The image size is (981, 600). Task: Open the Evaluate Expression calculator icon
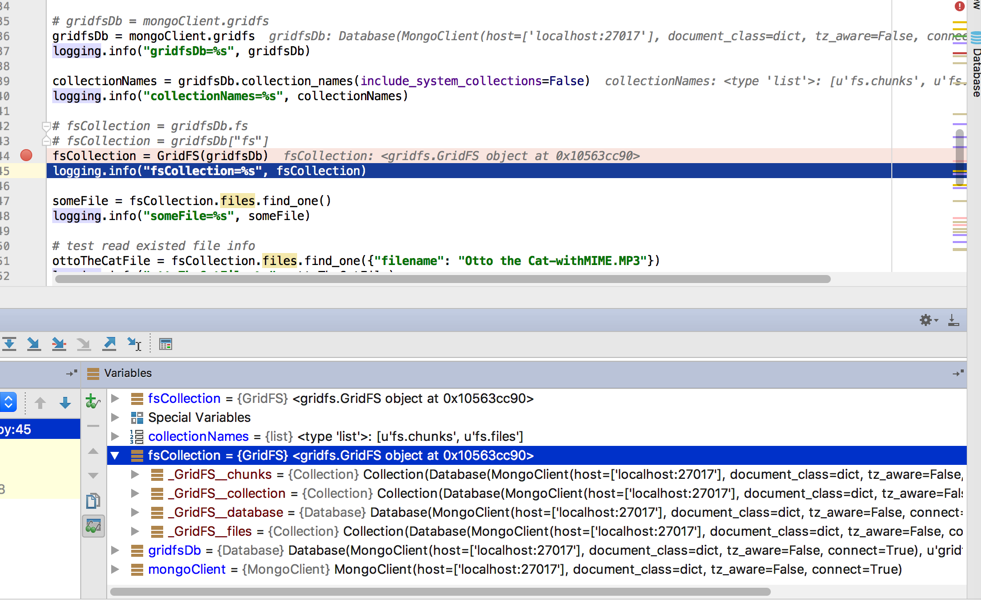(165, 344)
